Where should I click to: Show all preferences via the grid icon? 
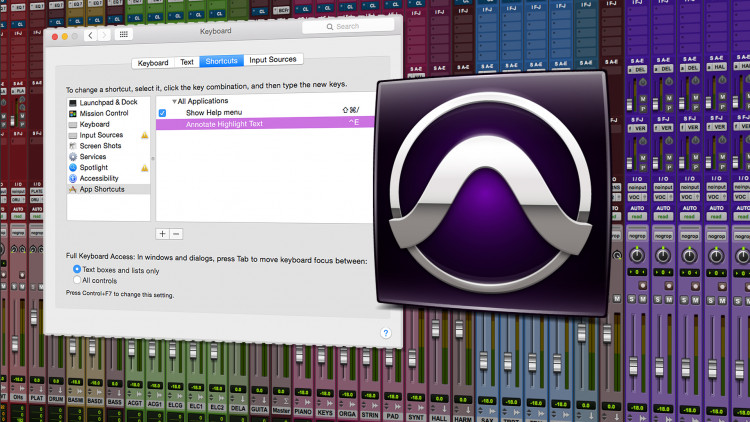click(x=123, y=34)
